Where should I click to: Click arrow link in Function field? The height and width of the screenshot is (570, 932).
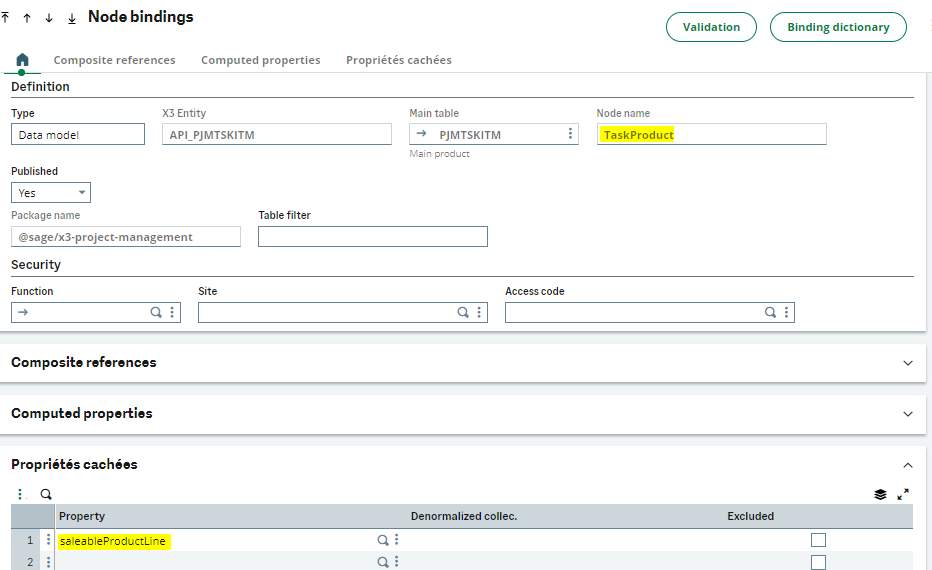coord(23,312)
